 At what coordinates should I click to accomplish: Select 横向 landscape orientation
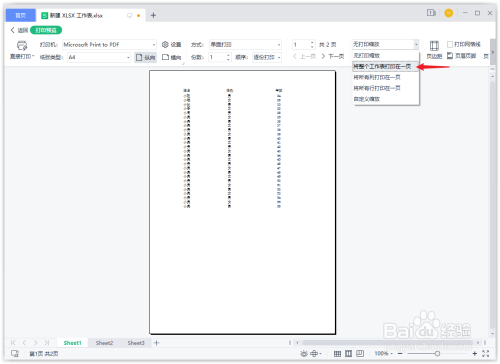[172, 57]
